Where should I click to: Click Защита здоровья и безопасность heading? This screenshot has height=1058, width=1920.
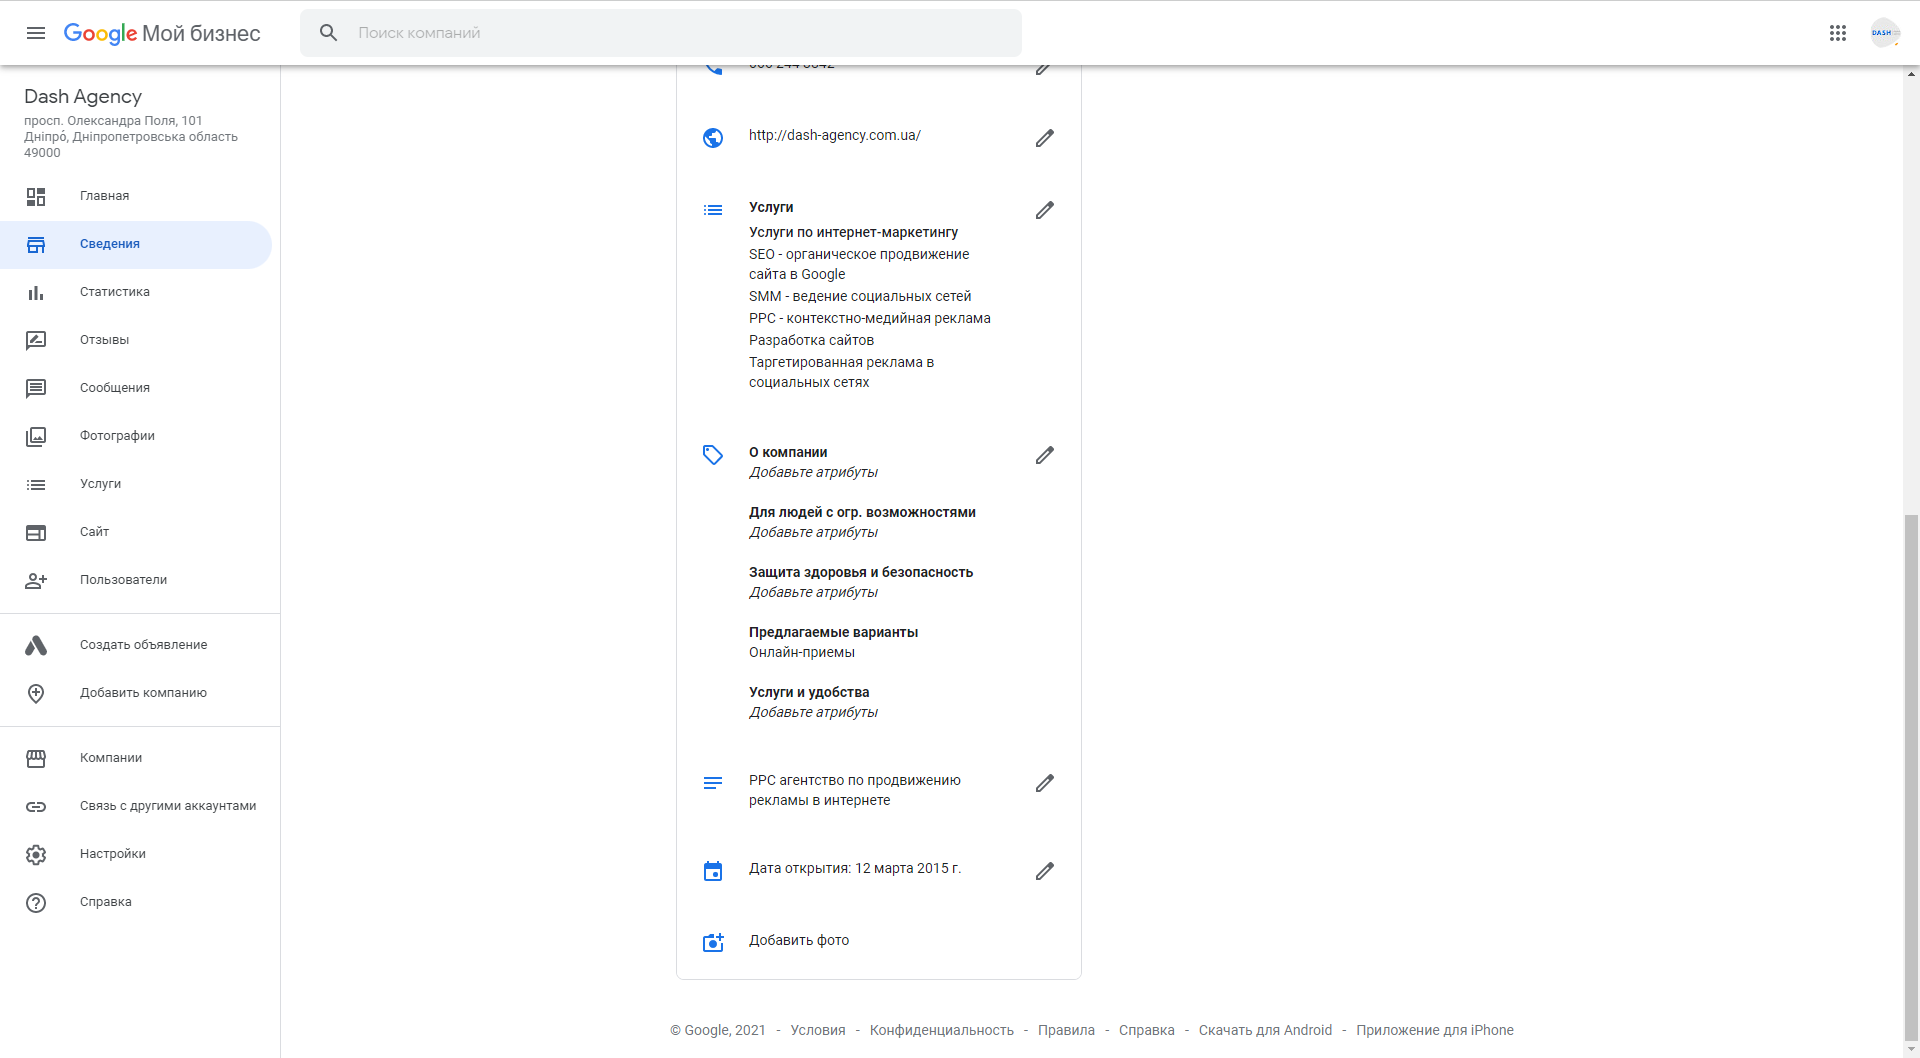pyautogui.click(x=861, y=572)
